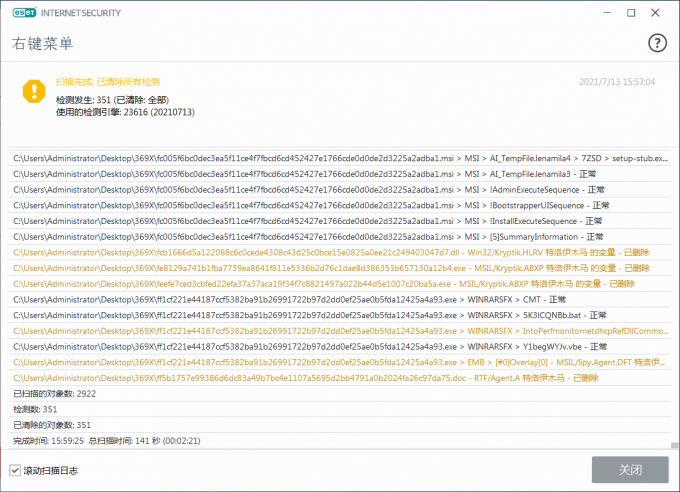Click the 2021/7/13 15:57:04 timestamp
680x492 pixels.
pos(617,82)
